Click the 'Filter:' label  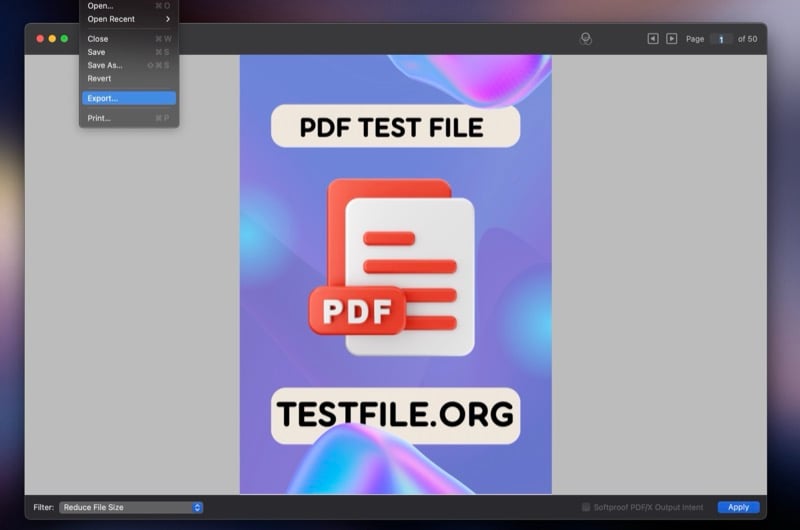coord(43,507)
